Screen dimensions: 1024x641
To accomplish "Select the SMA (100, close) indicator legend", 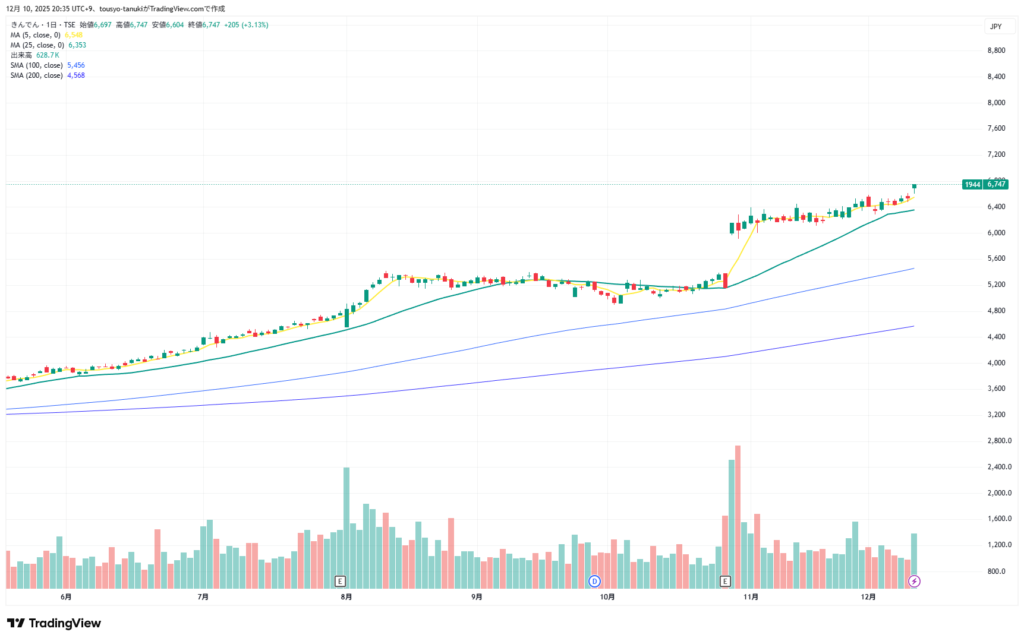I will (36, 65).
